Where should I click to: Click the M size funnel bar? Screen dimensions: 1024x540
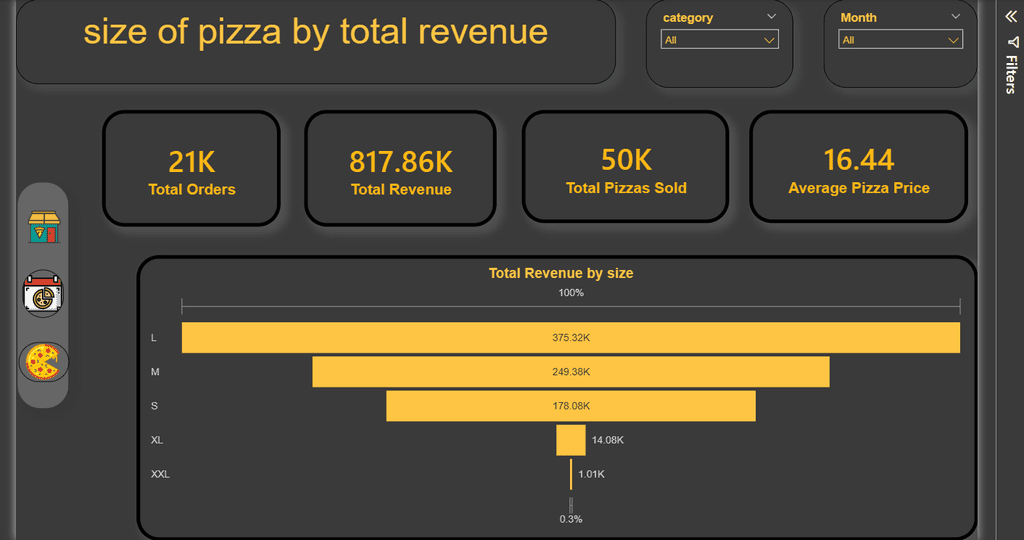click(570, 372)
